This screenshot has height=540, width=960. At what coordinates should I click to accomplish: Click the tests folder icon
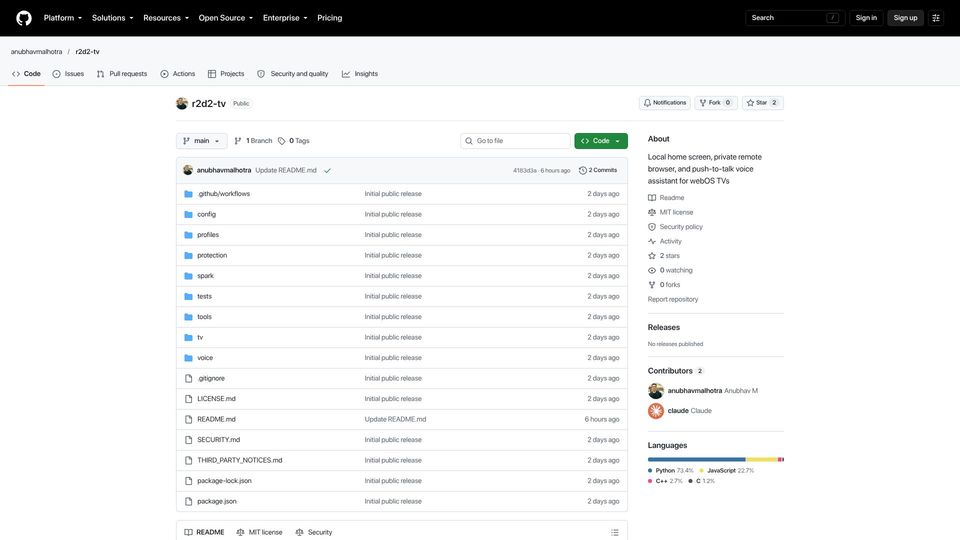click(189, 296)
